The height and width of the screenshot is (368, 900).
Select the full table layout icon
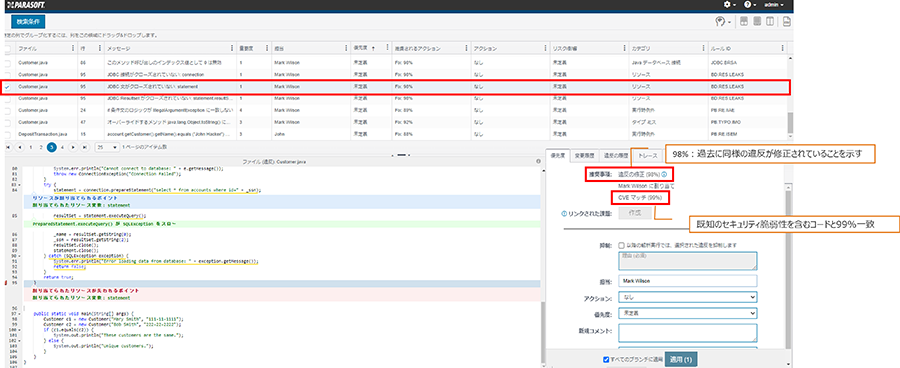point(757,22)
